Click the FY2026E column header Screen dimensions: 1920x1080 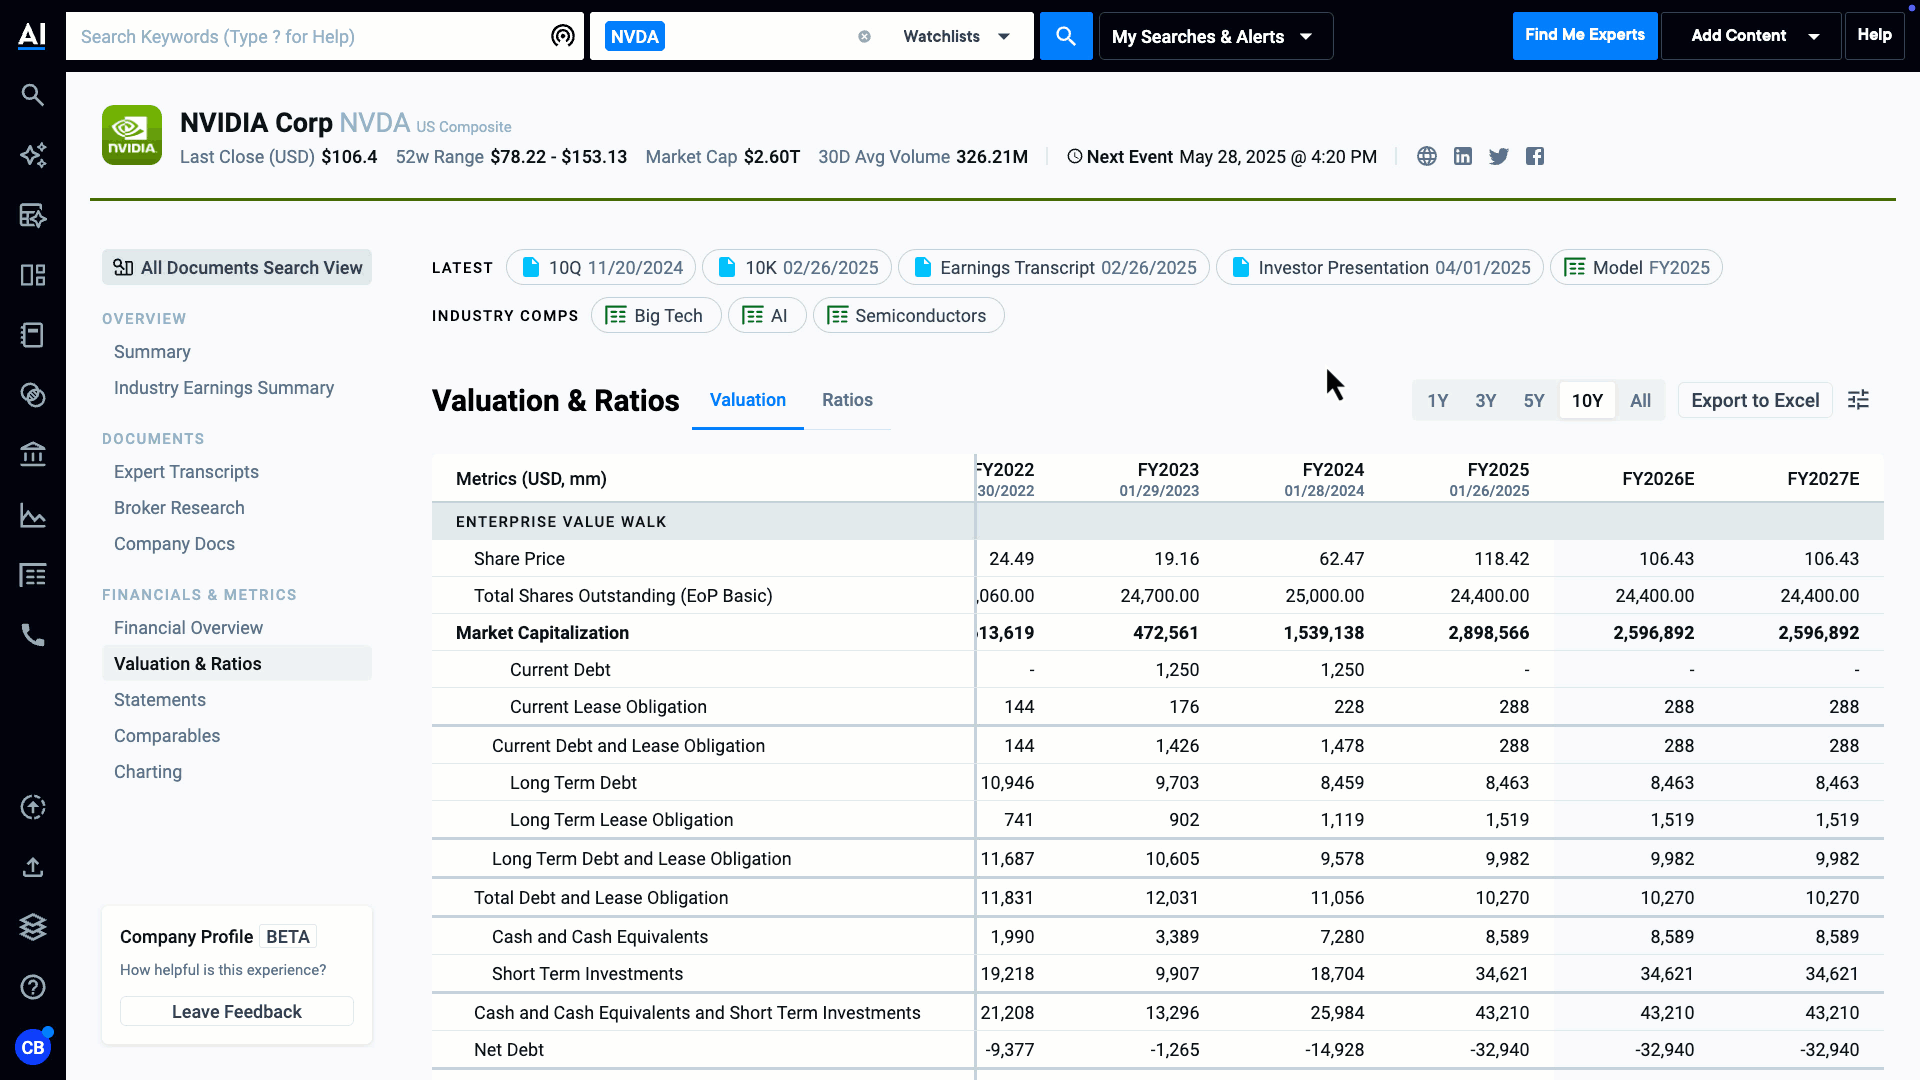1658,479
